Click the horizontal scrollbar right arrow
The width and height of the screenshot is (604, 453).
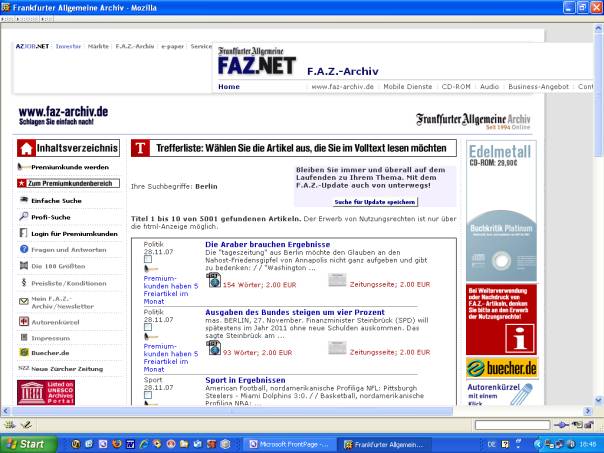pos(588,411)
